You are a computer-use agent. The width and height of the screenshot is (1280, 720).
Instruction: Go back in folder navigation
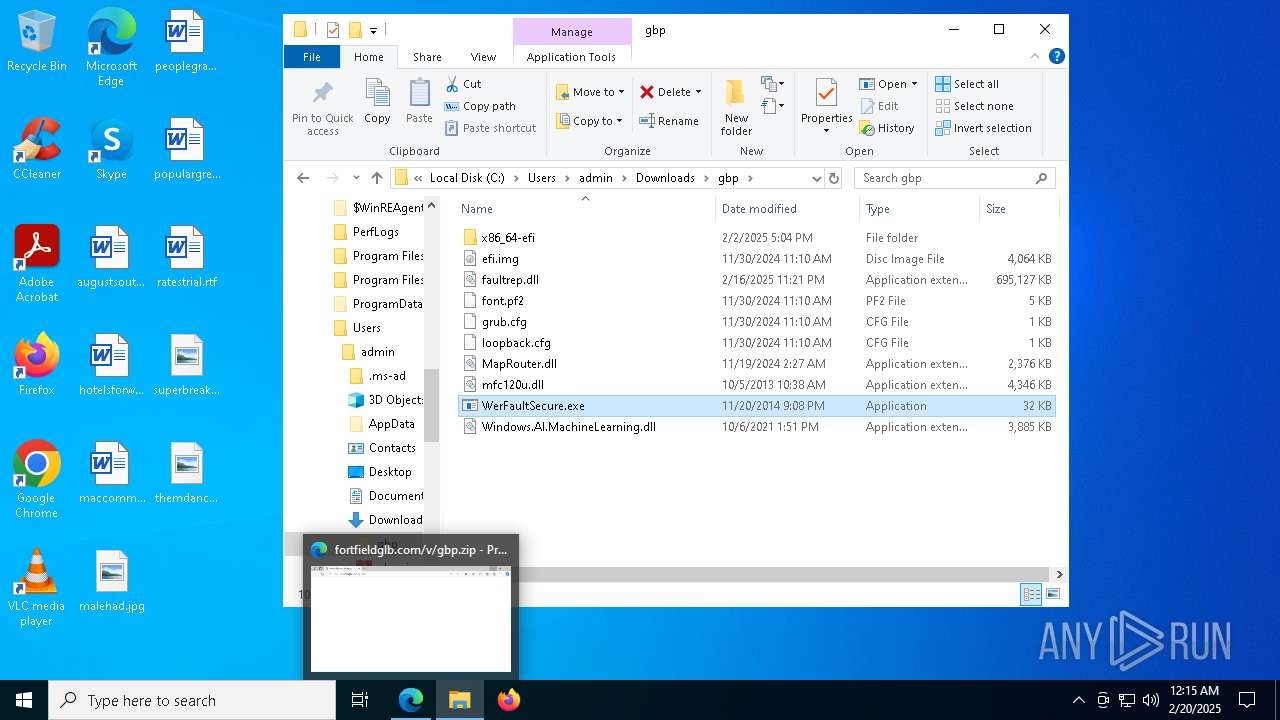(303, 178)
